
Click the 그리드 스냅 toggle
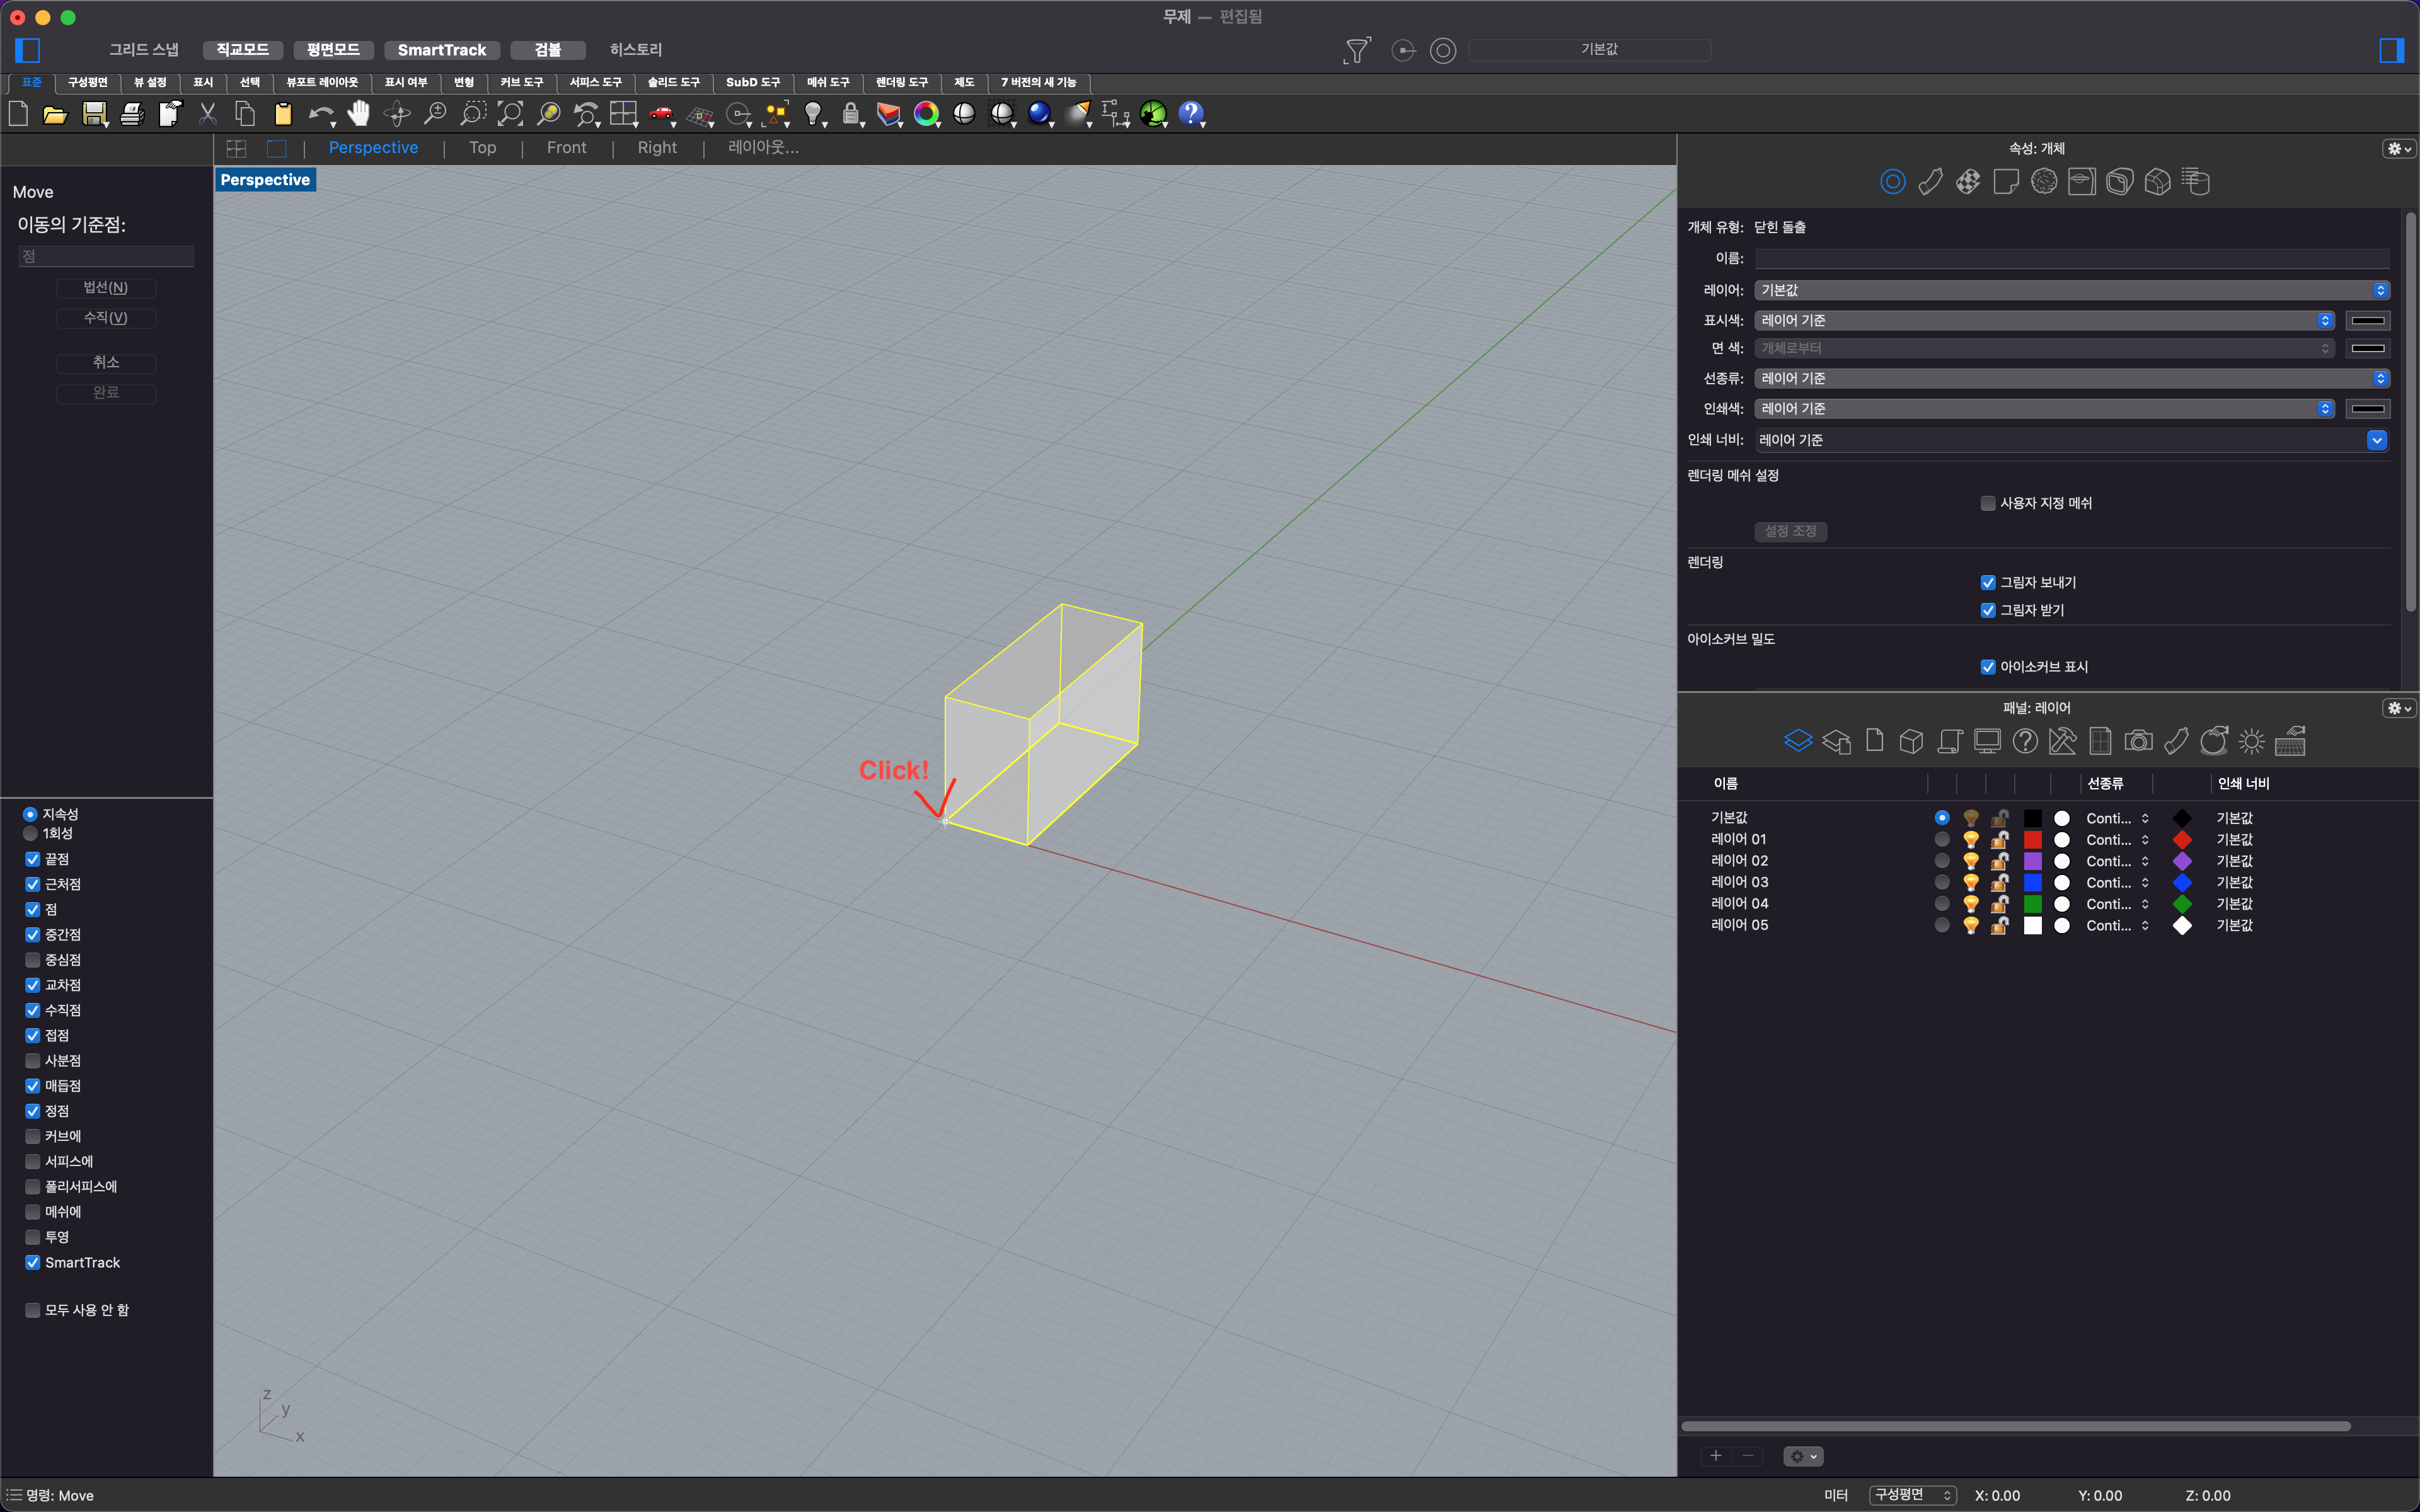coord(144,50)
